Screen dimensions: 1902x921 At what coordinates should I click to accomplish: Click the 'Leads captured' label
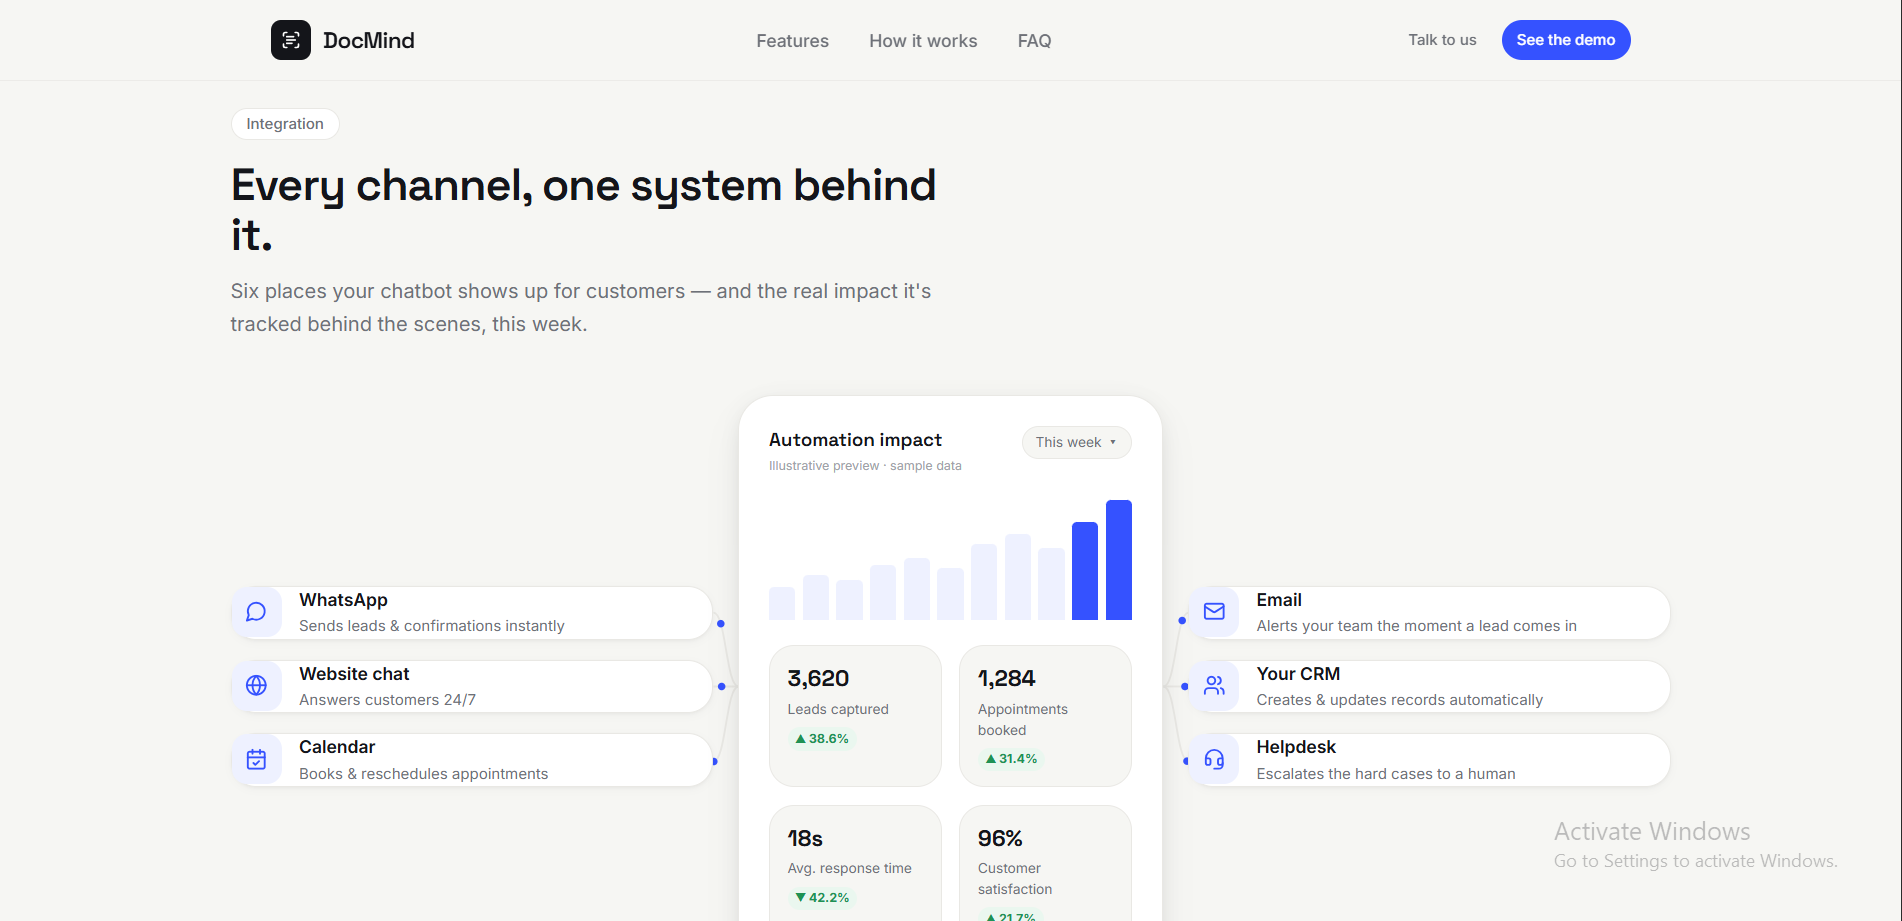[838, 709]
